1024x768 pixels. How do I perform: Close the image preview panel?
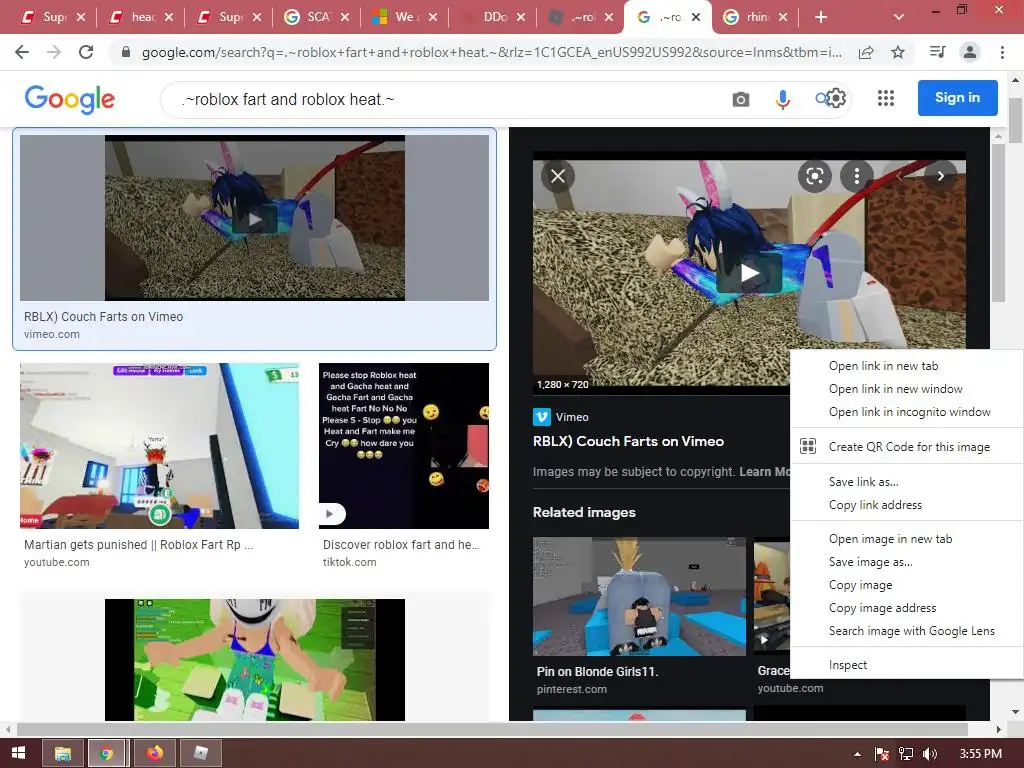[x=558, y=176]
